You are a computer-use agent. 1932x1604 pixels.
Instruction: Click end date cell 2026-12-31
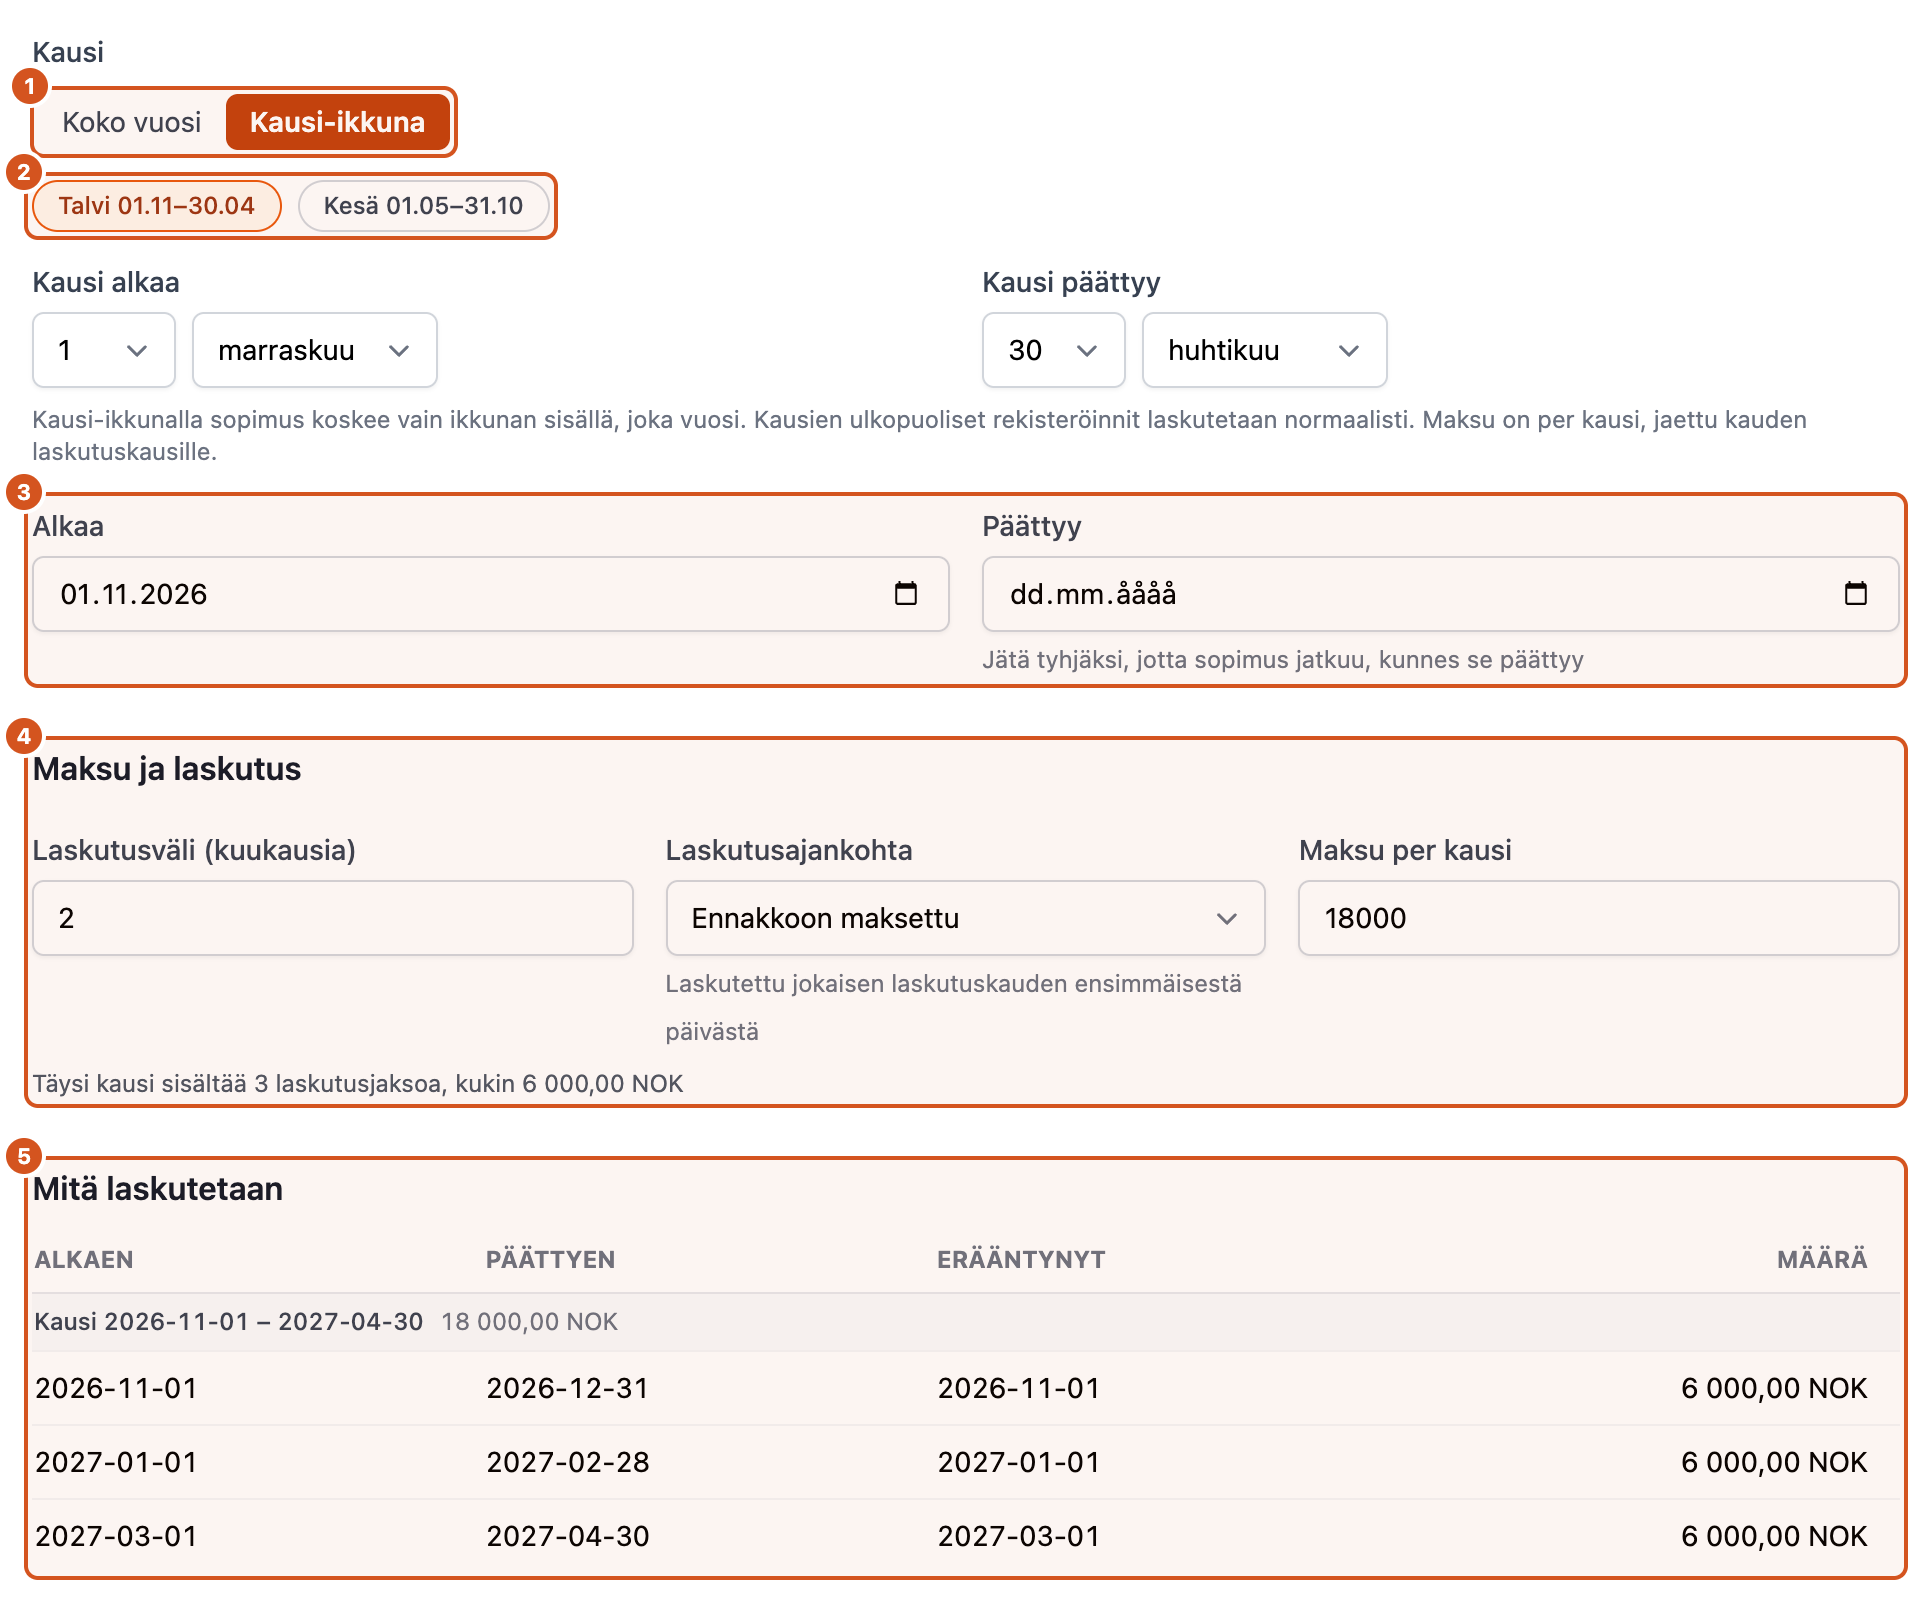pyautogui.click(x=568, y=1388)
